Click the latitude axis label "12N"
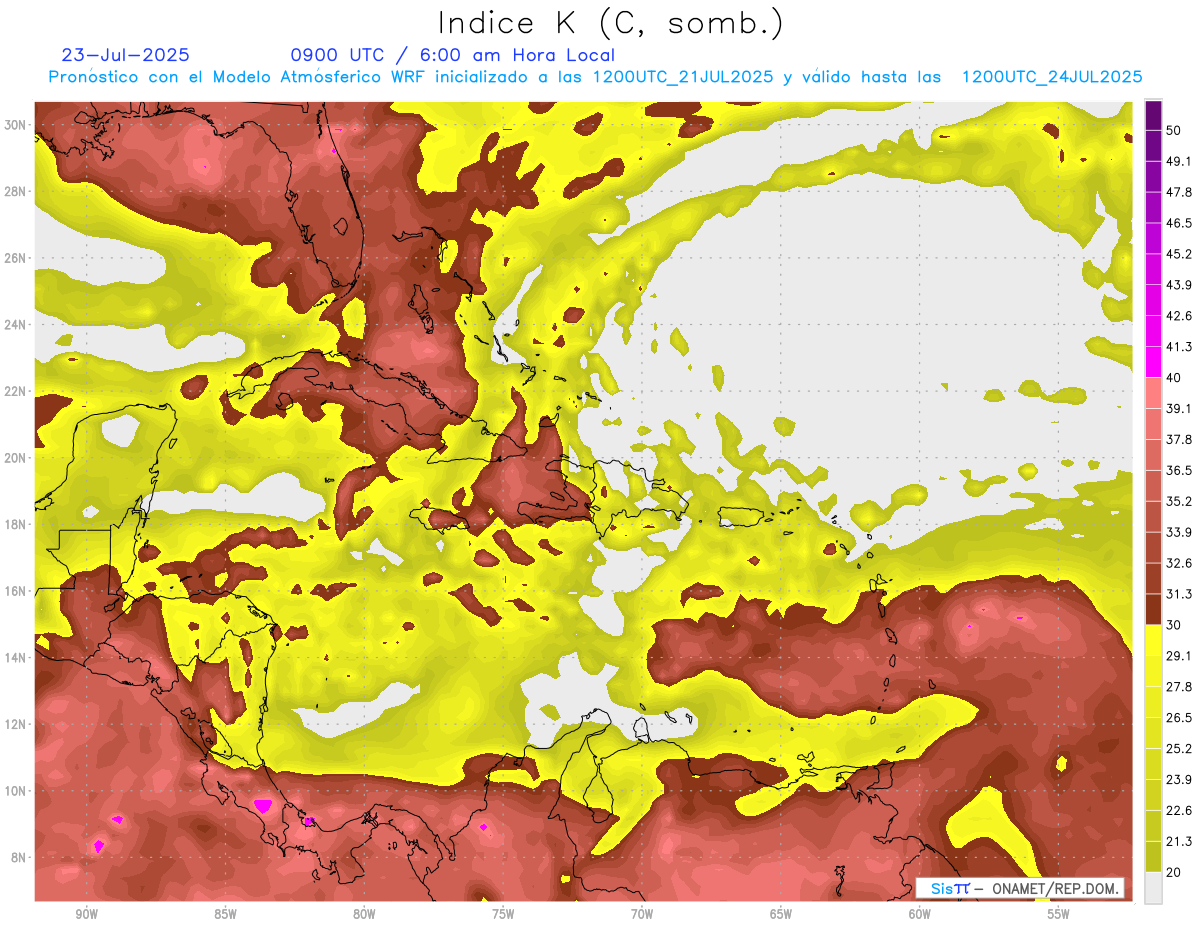The image size is (1200, 927). click(15, 724)
